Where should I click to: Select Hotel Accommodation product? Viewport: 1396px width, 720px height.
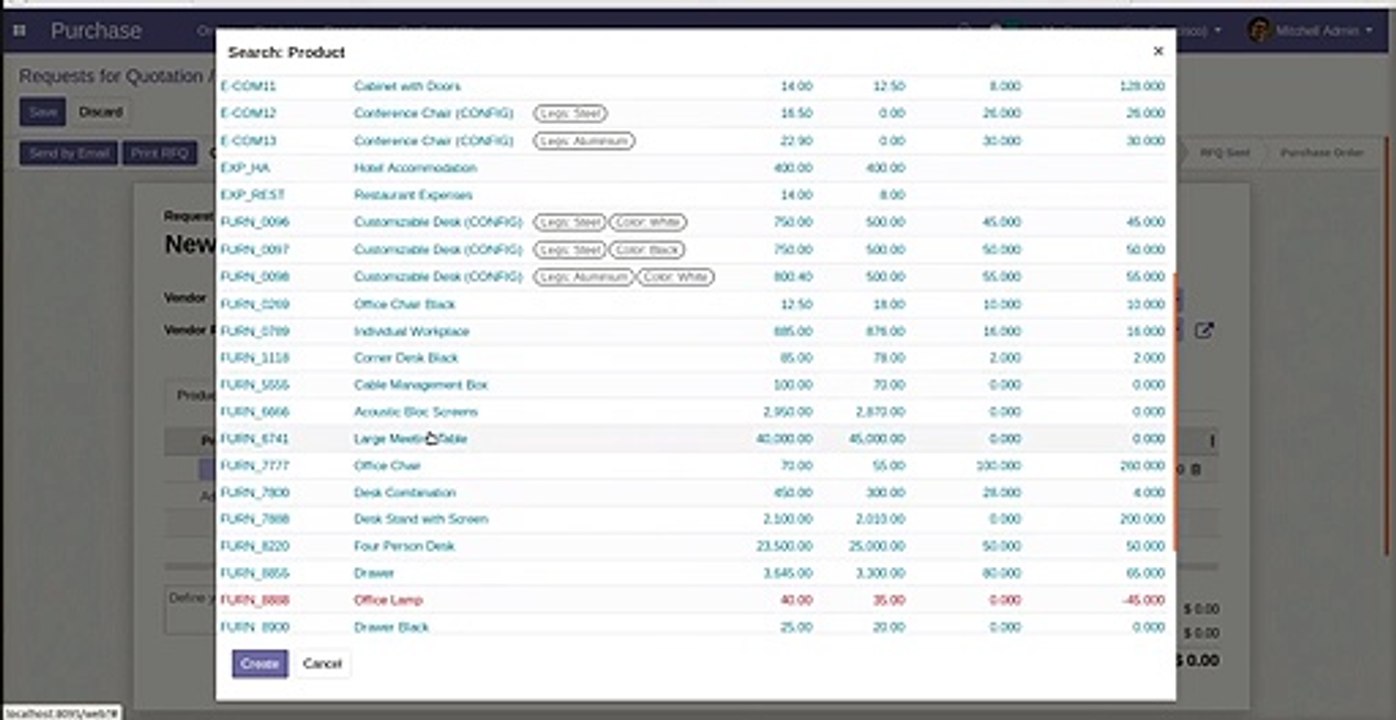415,168
